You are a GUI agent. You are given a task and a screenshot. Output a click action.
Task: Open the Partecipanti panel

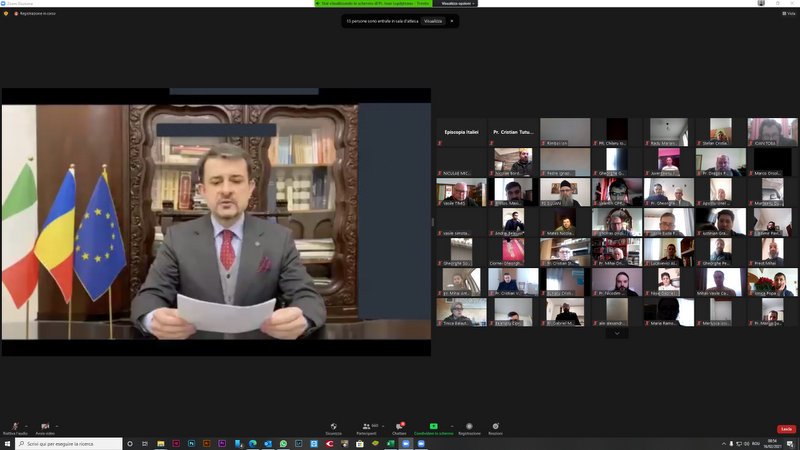pyautogui.click(x=367, y=426)
